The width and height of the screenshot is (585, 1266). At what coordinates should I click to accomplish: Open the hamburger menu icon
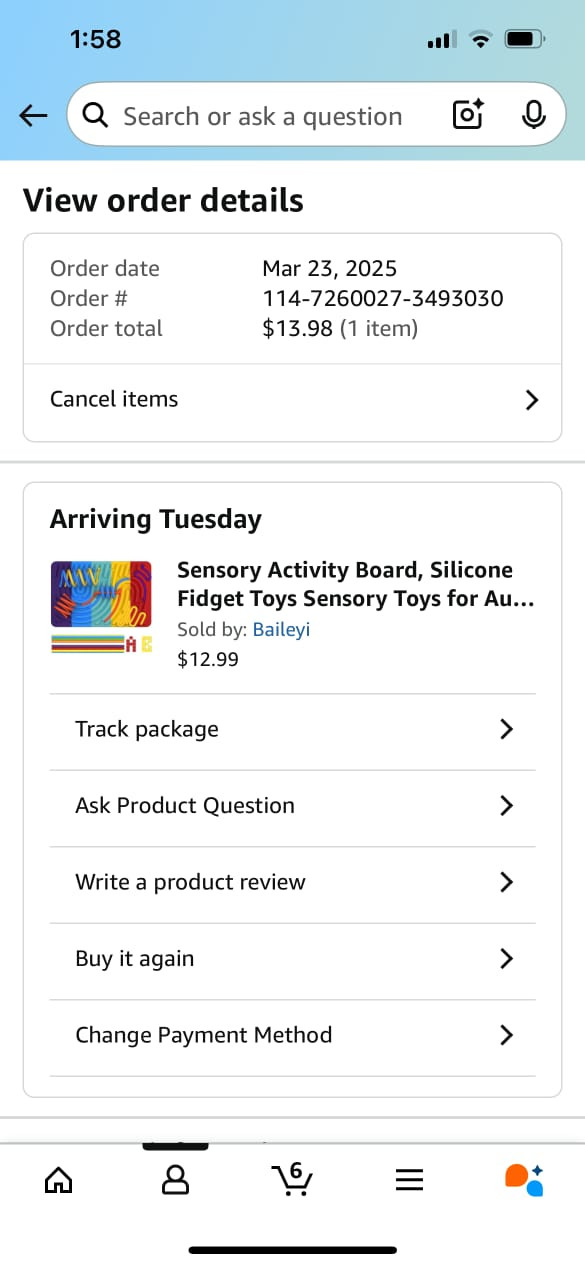[409, 1181]
